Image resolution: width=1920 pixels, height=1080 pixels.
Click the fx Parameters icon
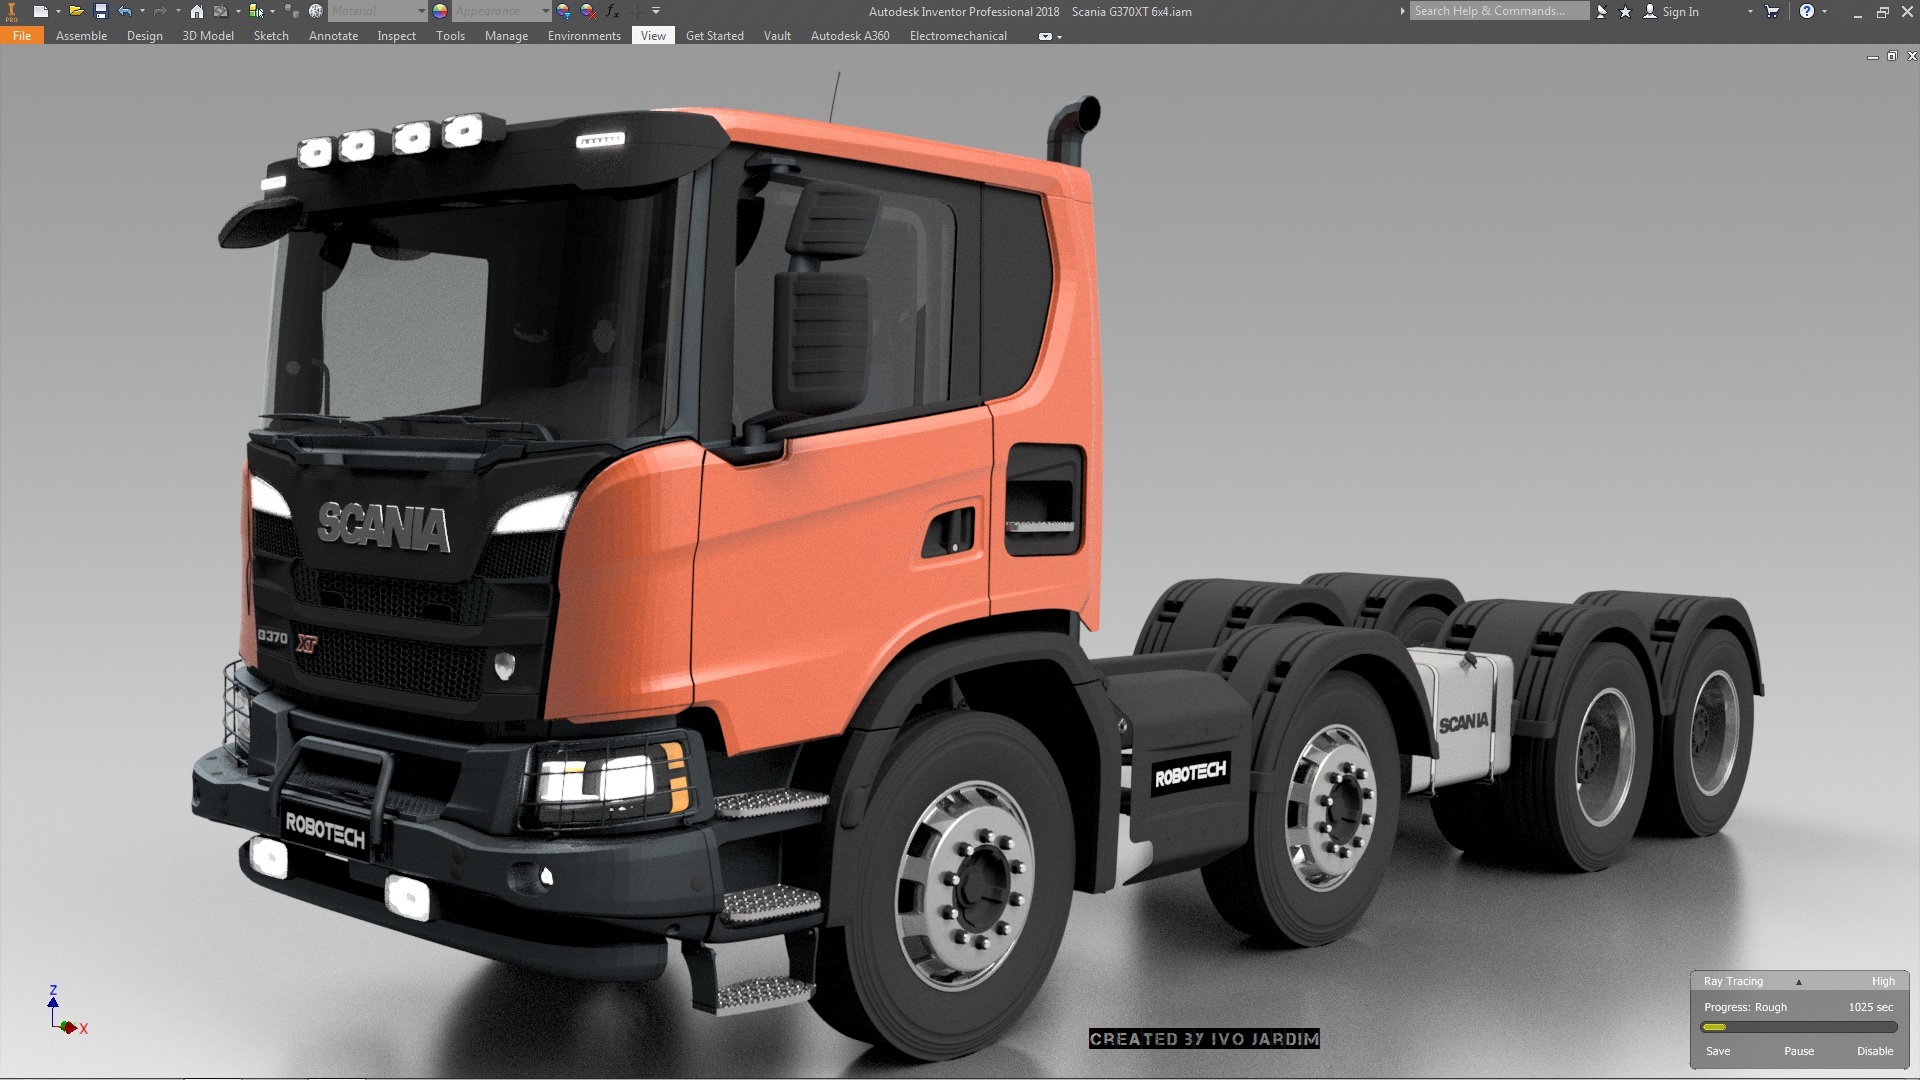611,11
